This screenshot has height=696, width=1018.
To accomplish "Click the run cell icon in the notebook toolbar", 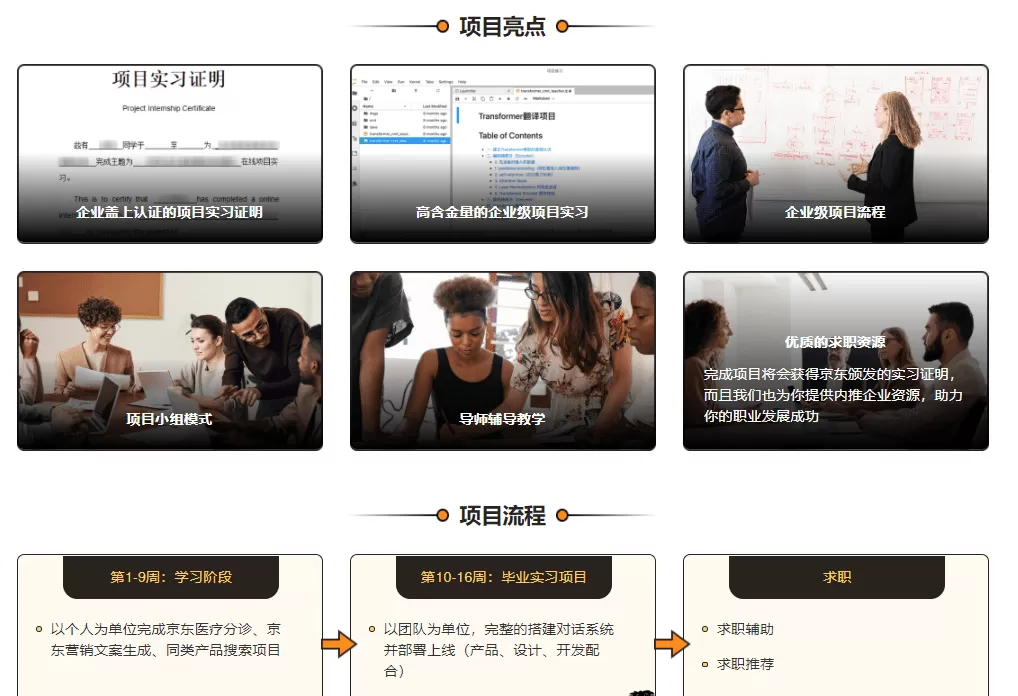I will coord(499,98).
